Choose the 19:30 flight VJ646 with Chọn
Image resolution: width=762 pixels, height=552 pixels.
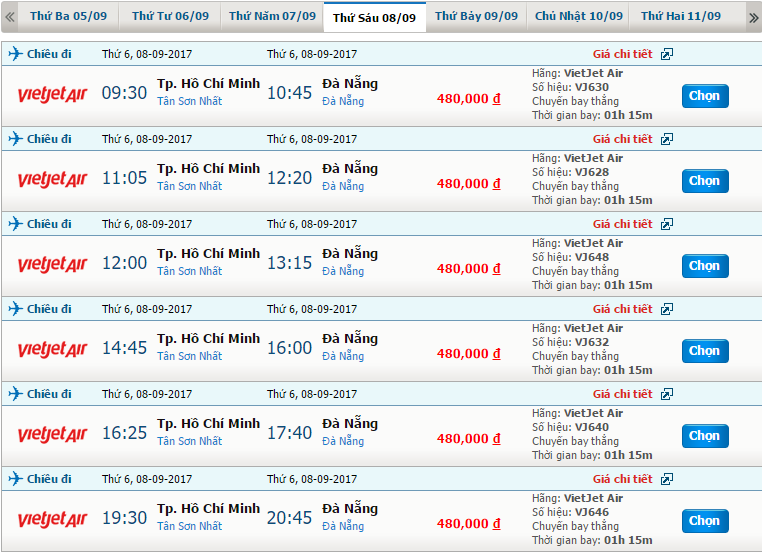point(705,521)
